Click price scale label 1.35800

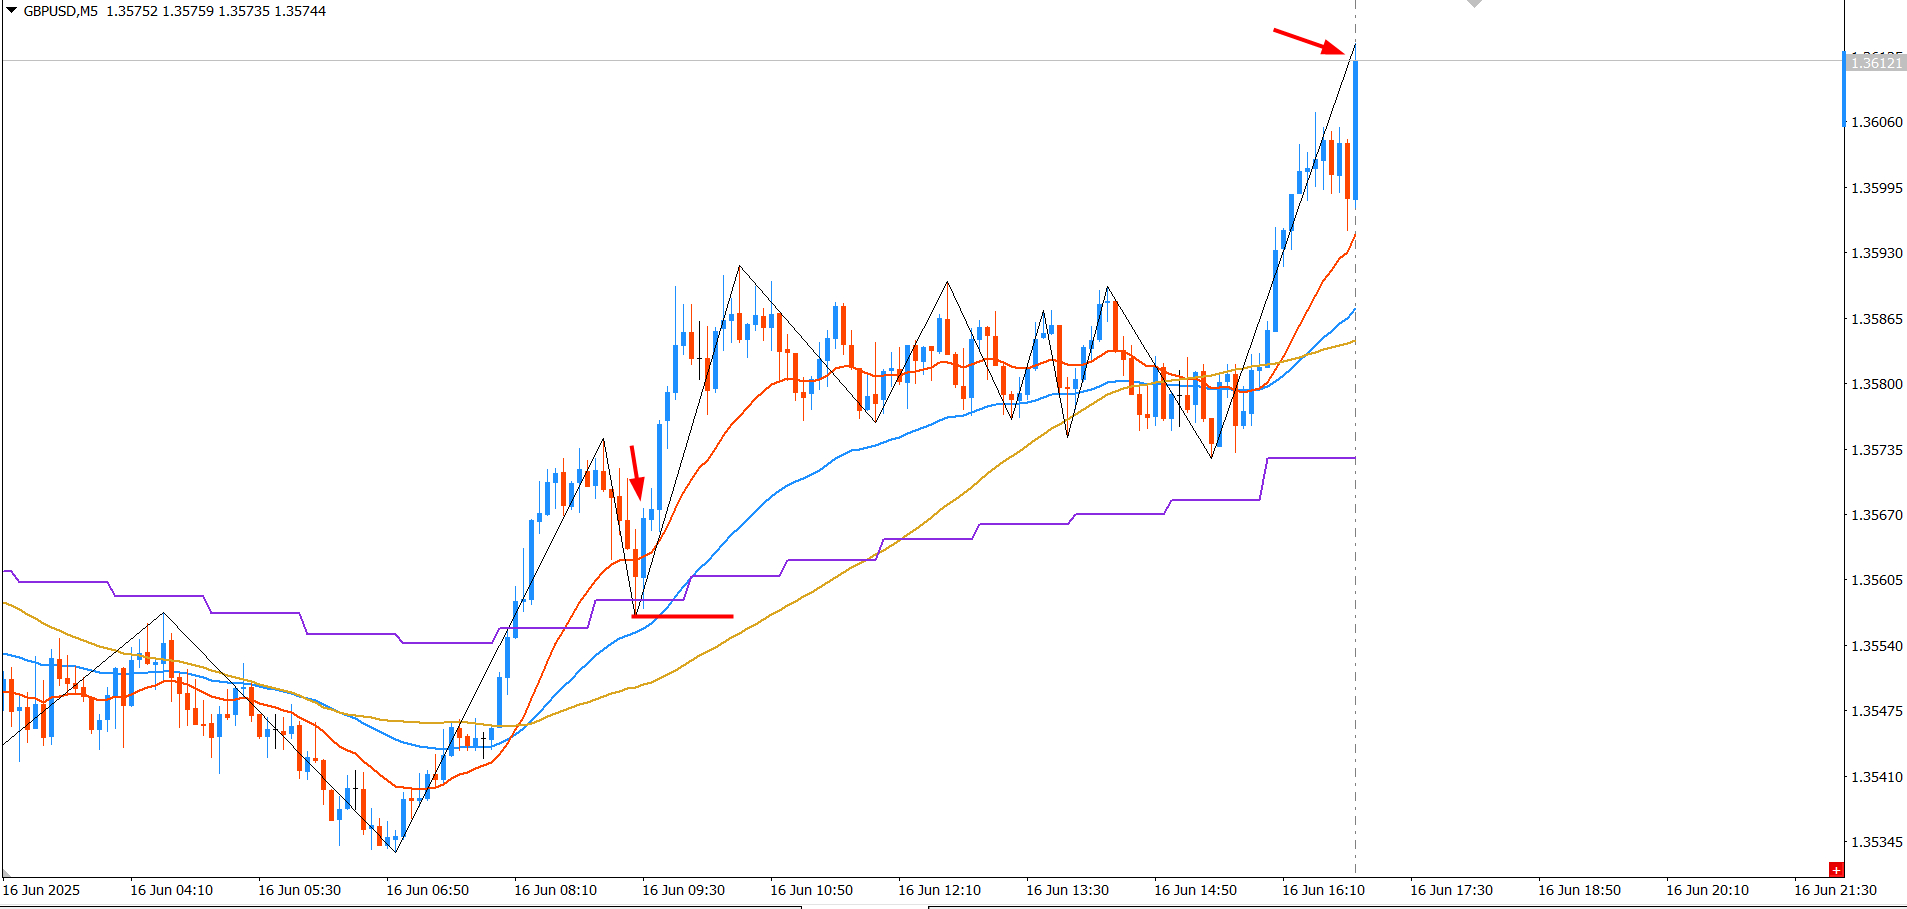click(x=1877, y=384)
